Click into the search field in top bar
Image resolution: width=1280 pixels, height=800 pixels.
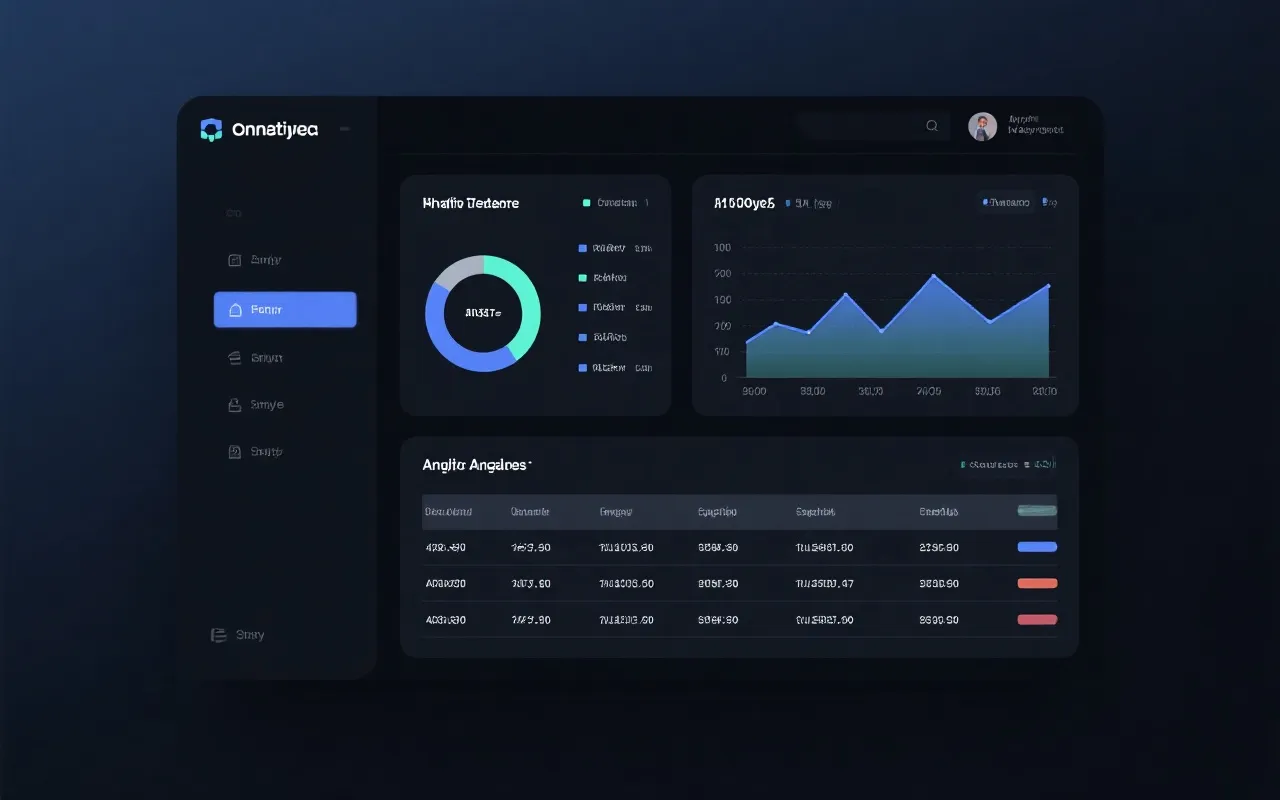860,126
